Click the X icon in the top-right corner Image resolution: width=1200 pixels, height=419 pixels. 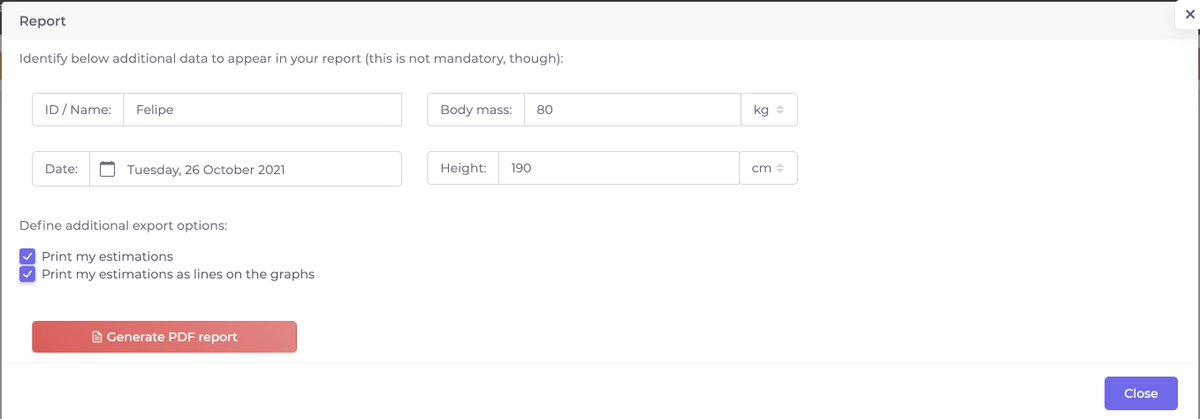pyautogui.click(x=1188, y=15)
